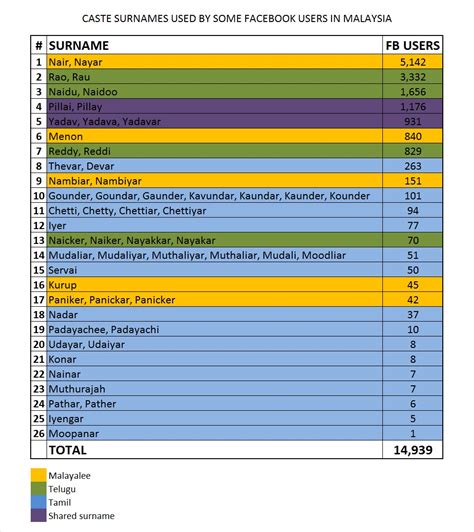This screenshot has height=532, width=474.
Task: Select the 'Konar' surname cell
Action: click(214, 359)
